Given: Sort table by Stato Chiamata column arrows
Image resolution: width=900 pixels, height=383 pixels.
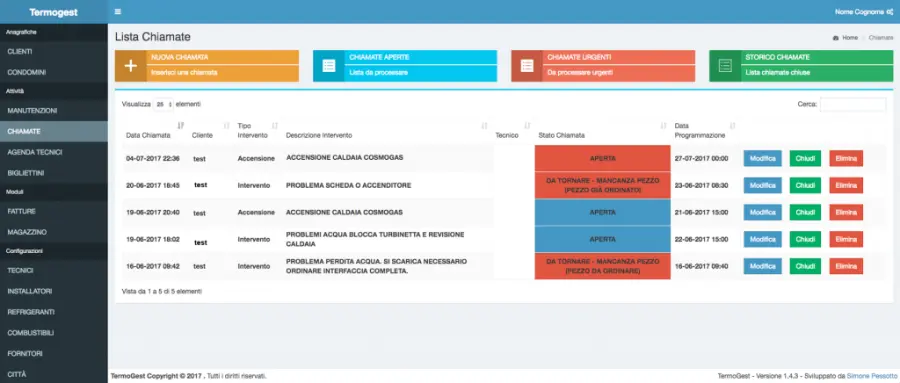Looking at the screenshot, I should coord(664,125).
